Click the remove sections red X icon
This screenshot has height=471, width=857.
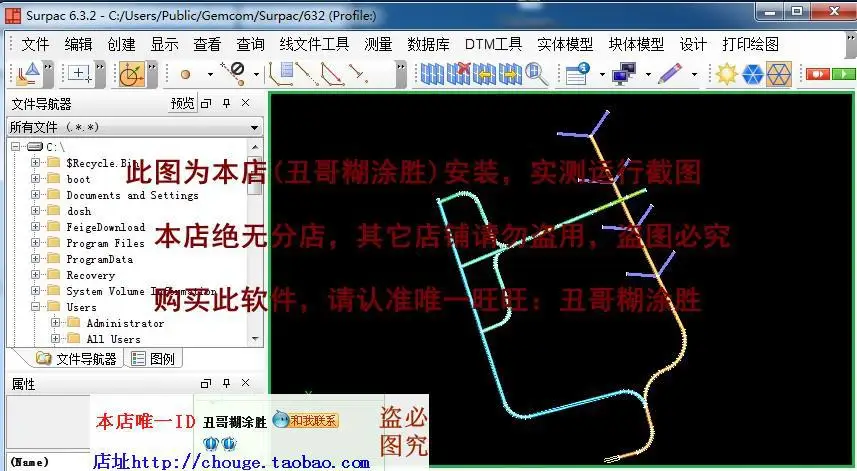(x=458, y=74)
